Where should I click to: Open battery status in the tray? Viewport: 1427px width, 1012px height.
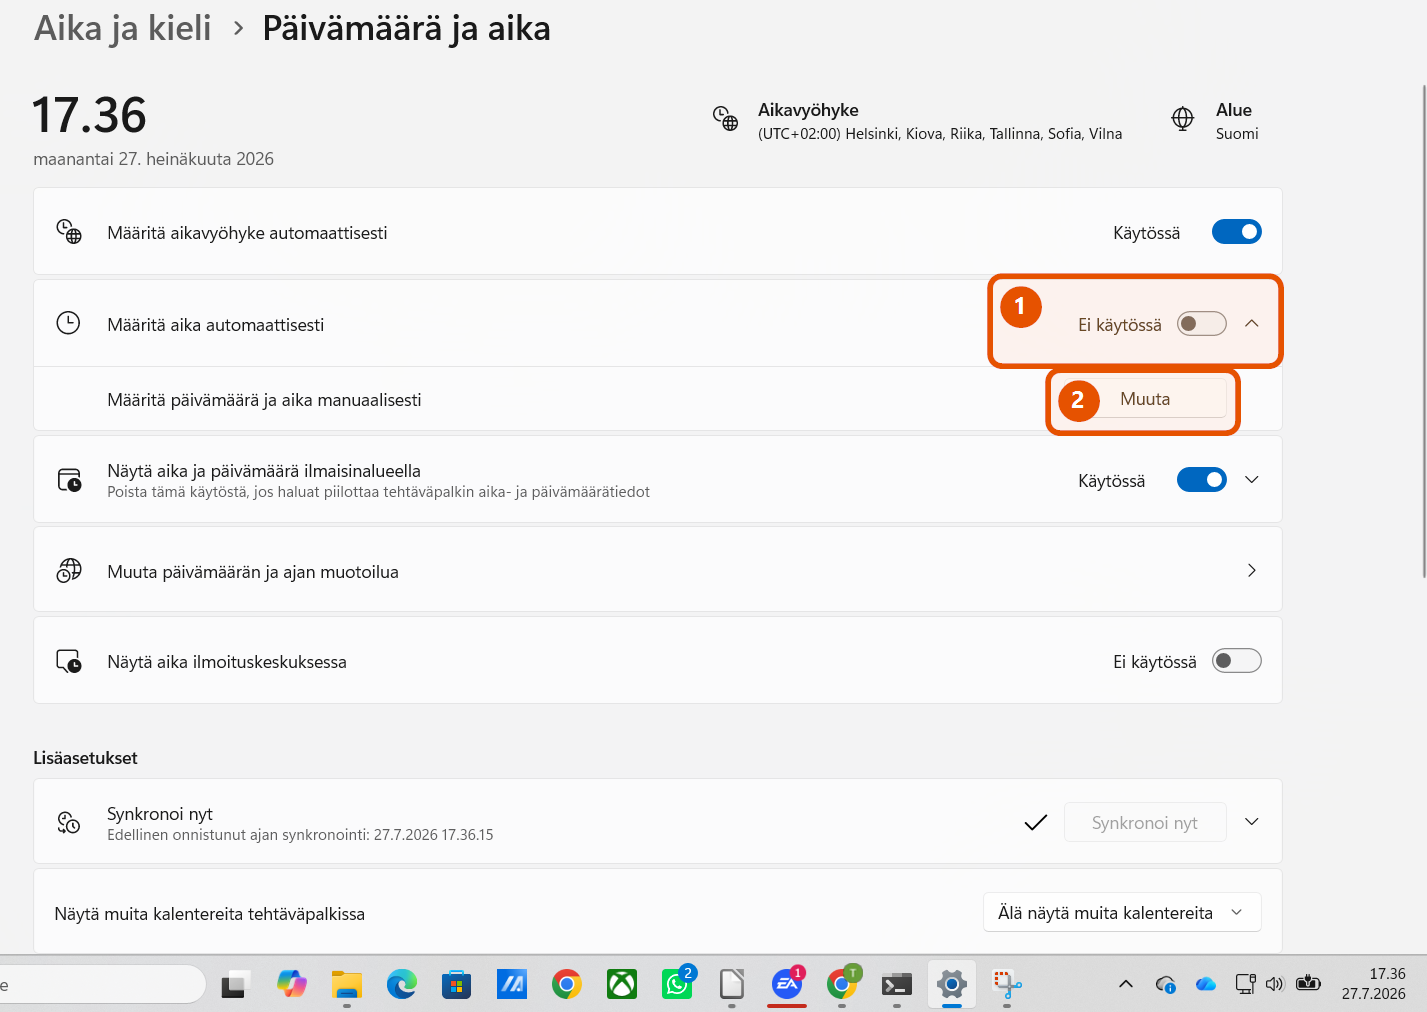click(x=1308, y=984)
